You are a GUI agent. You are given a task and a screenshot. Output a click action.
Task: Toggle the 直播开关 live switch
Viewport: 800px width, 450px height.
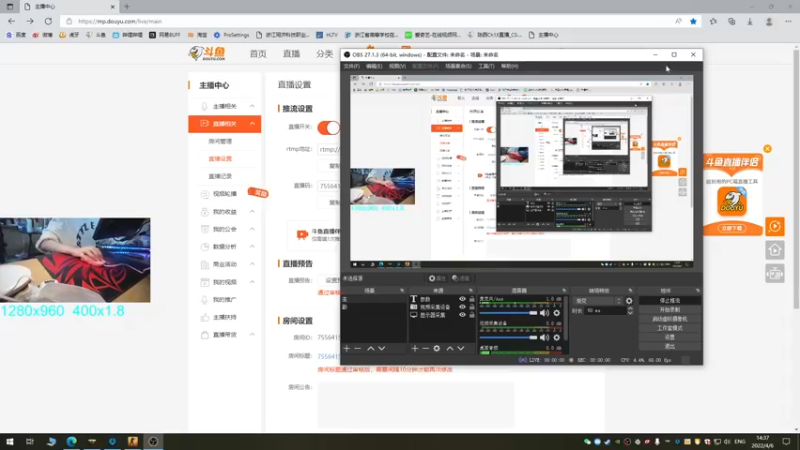329,128
